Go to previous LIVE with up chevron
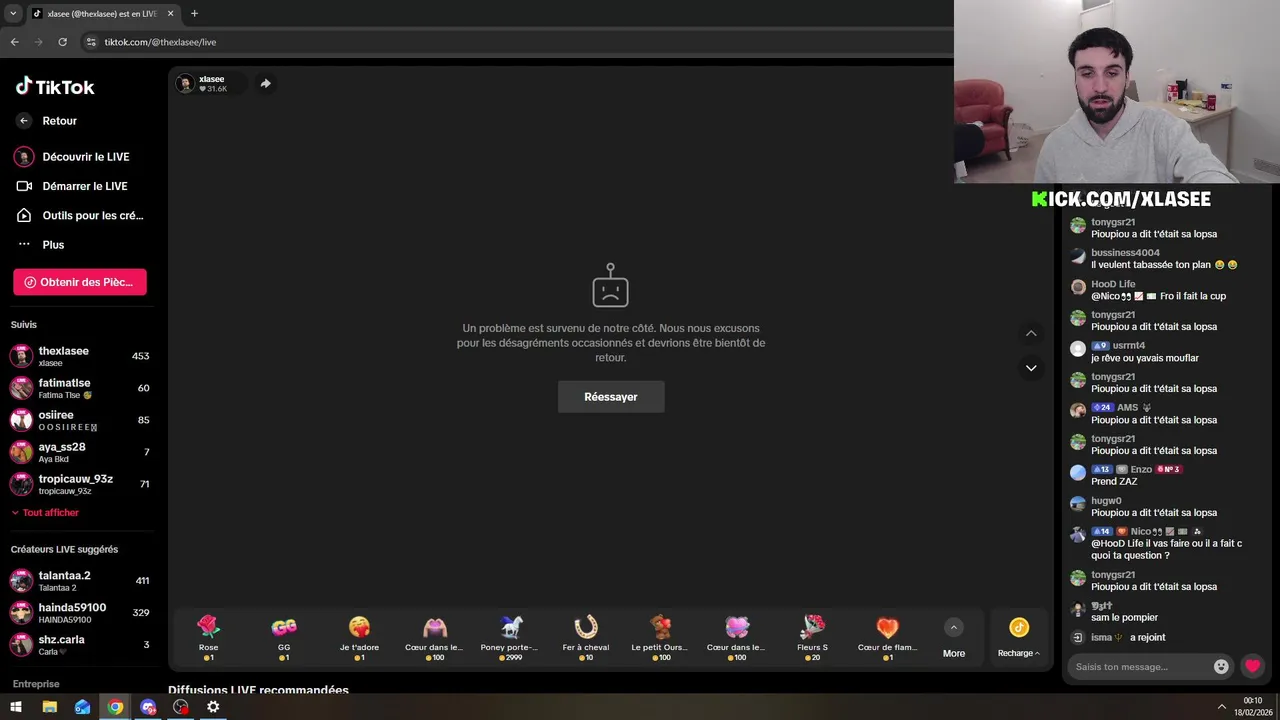 [1031, 333]
